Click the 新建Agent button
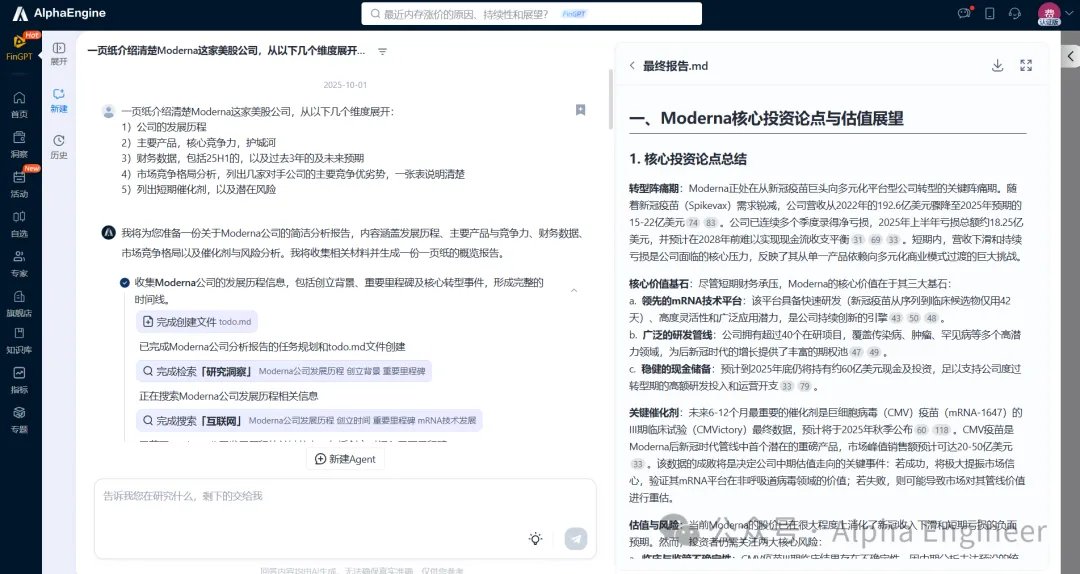 [345, 459]
